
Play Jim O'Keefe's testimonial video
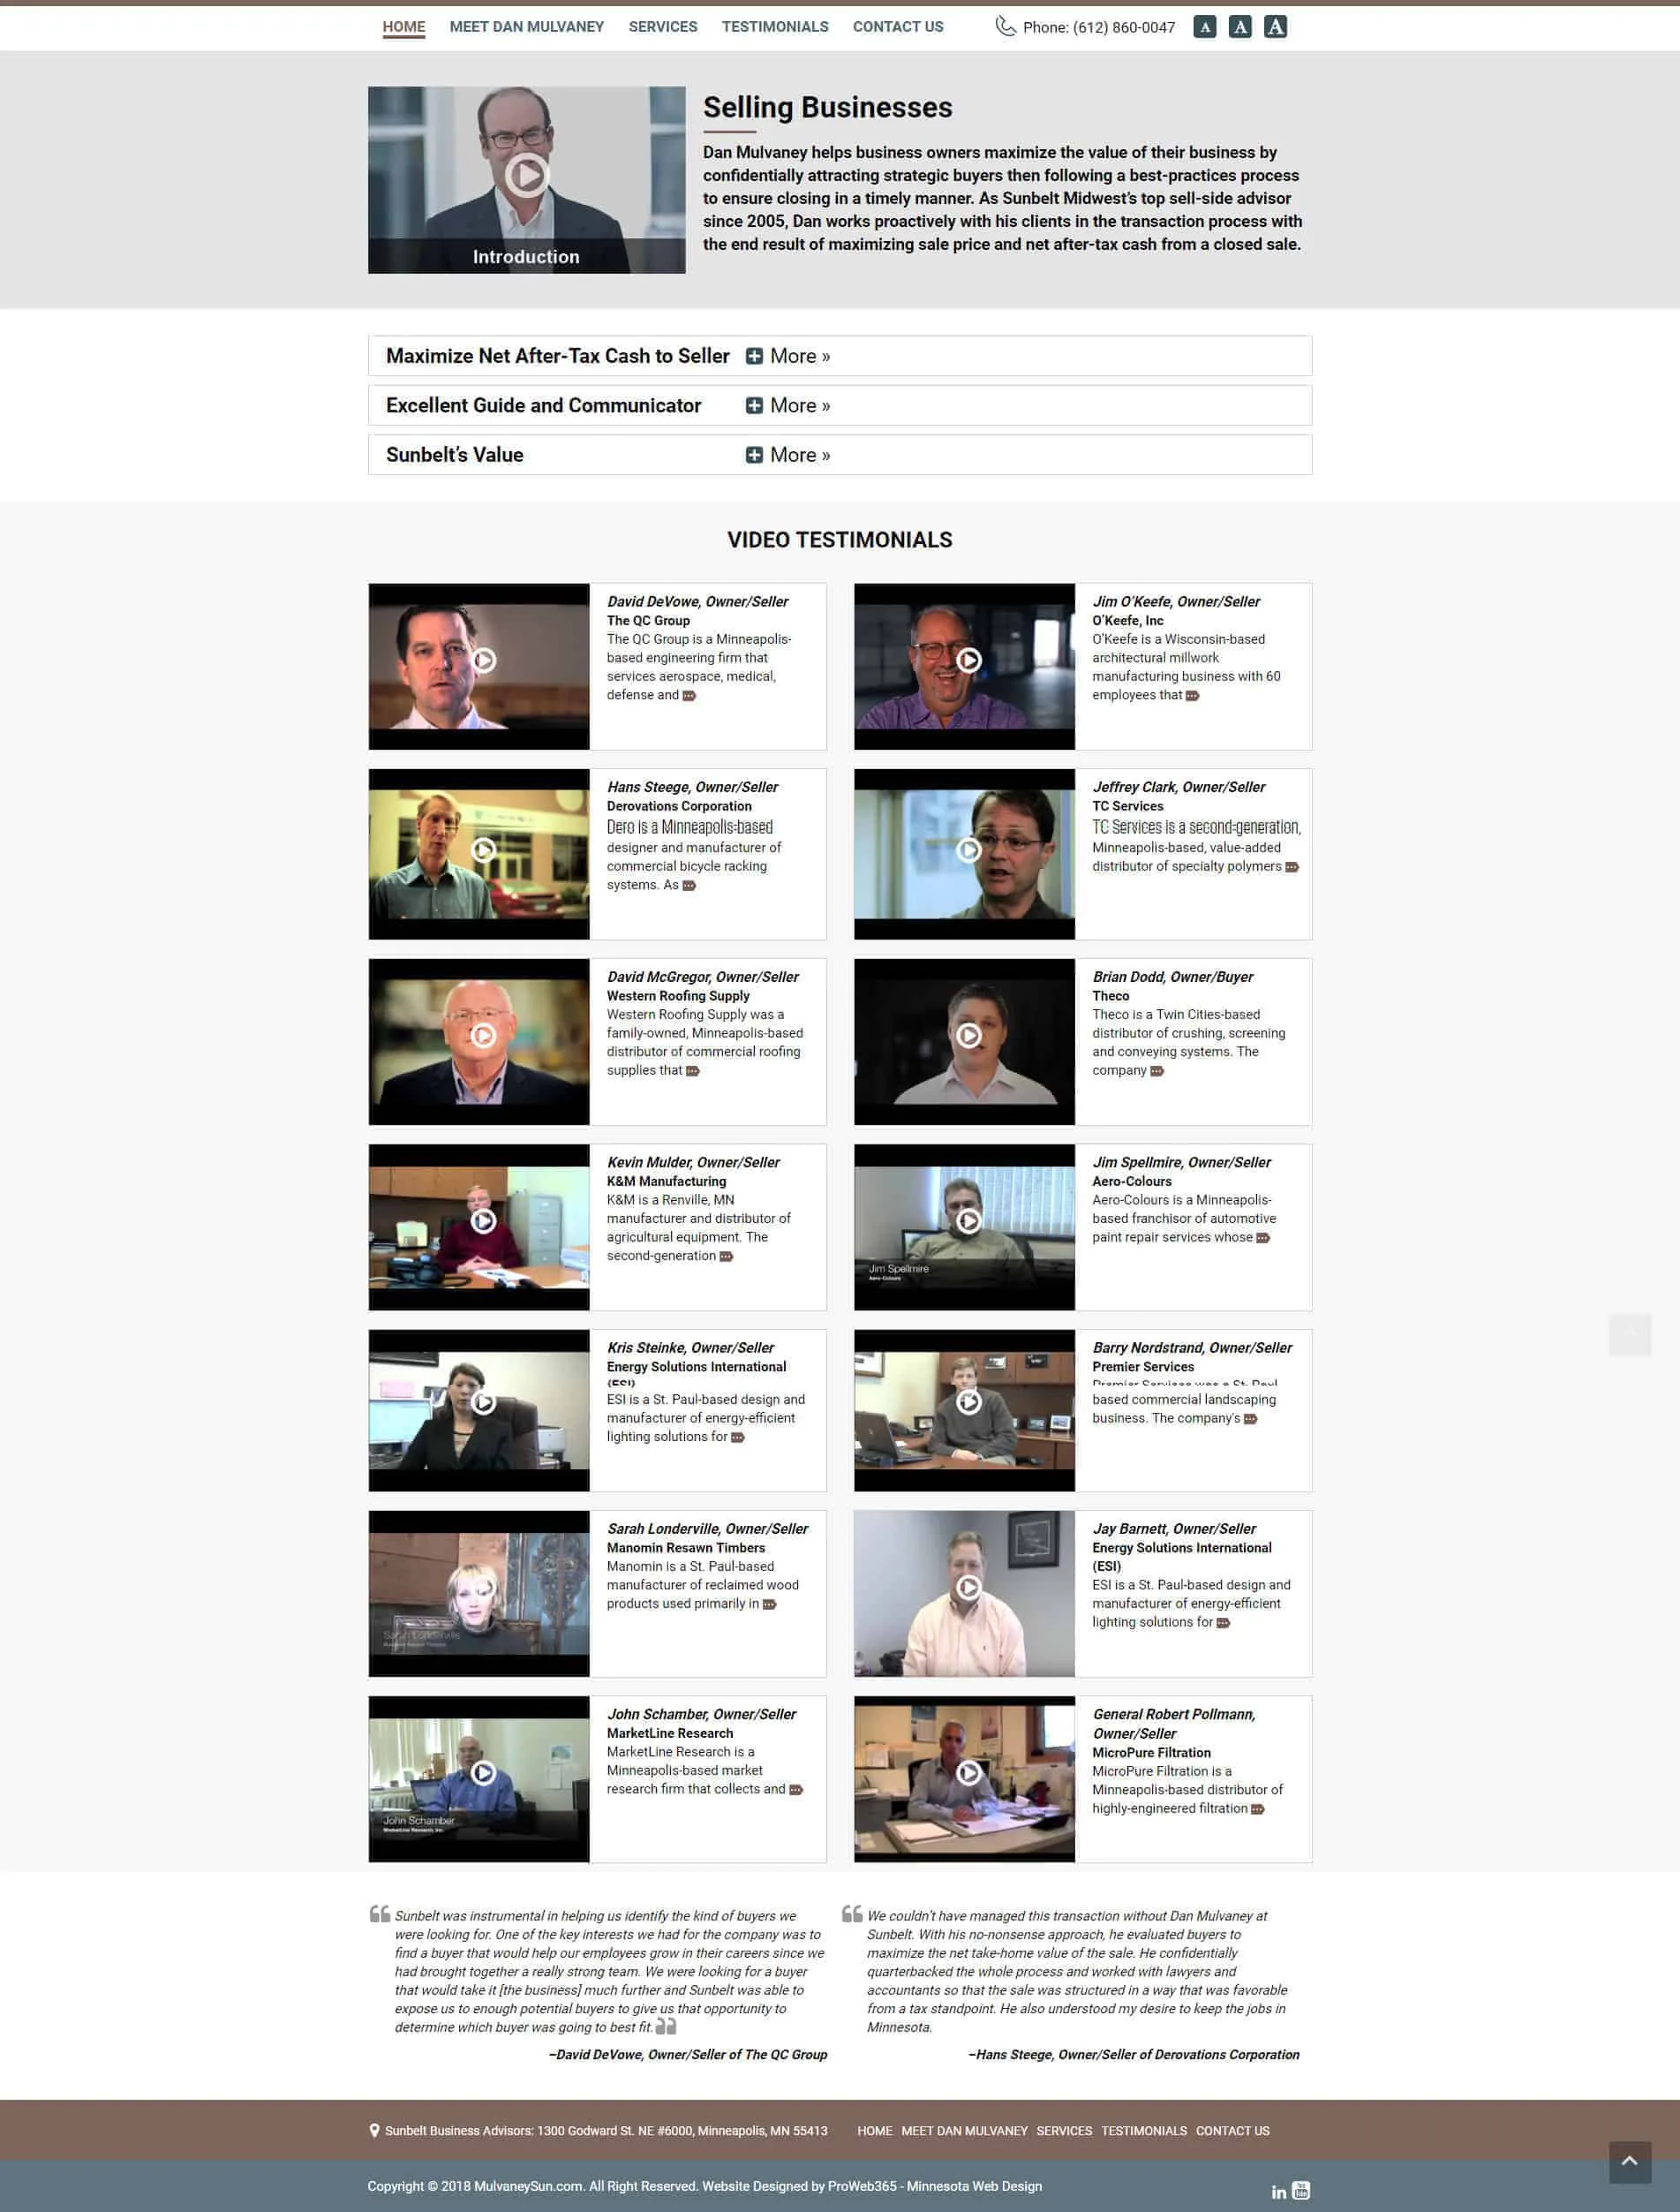pos(968,660)
